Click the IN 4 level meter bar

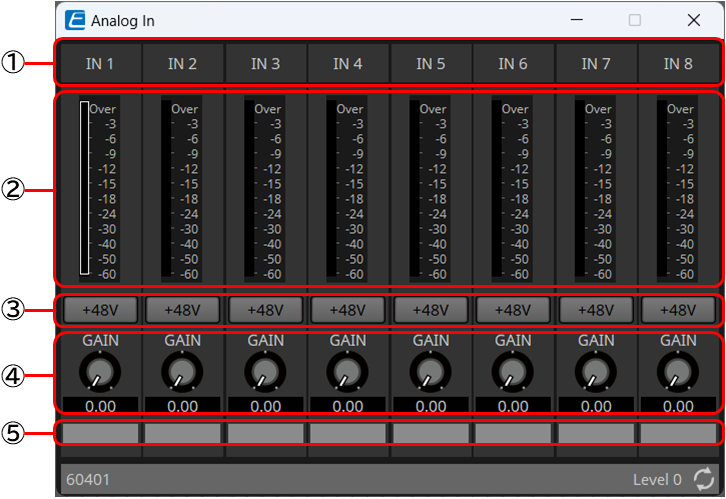tap(332, 187)
